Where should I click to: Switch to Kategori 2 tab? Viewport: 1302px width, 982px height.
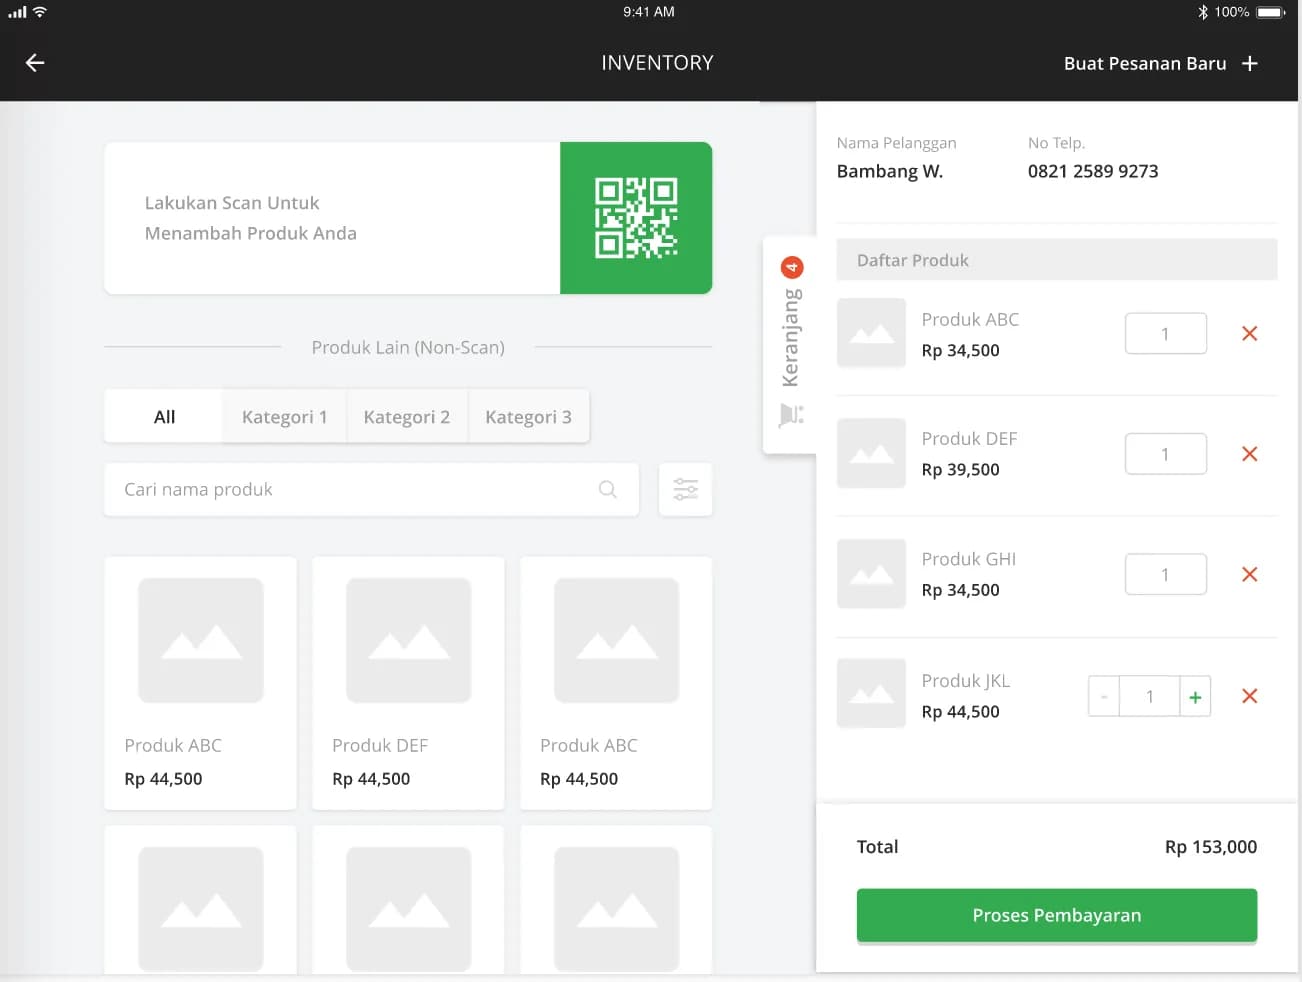[407, 416]
